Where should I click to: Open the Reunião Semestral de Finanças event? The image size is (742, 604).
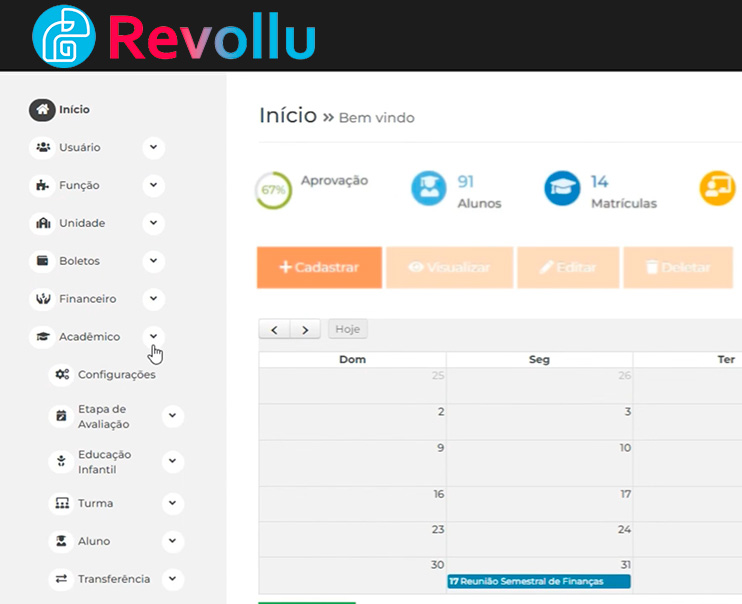[539, 581]
